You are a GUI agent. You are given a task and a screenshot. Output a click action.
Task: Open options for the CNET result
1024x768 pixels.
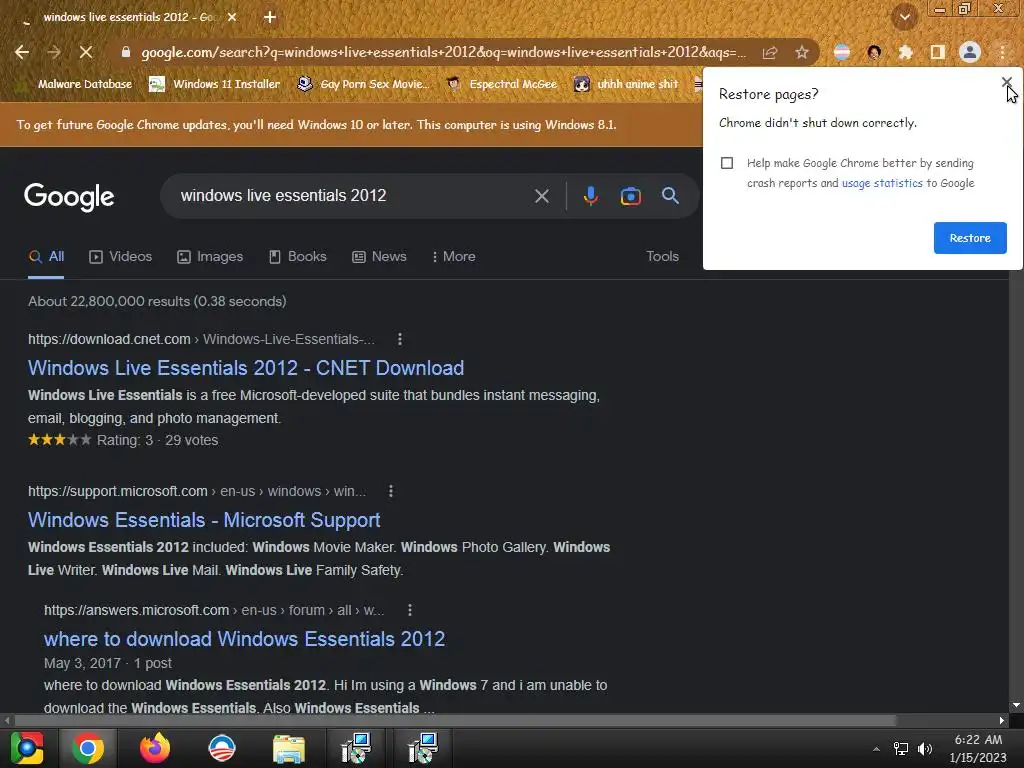pyautogui.click(x=400, y=340)
